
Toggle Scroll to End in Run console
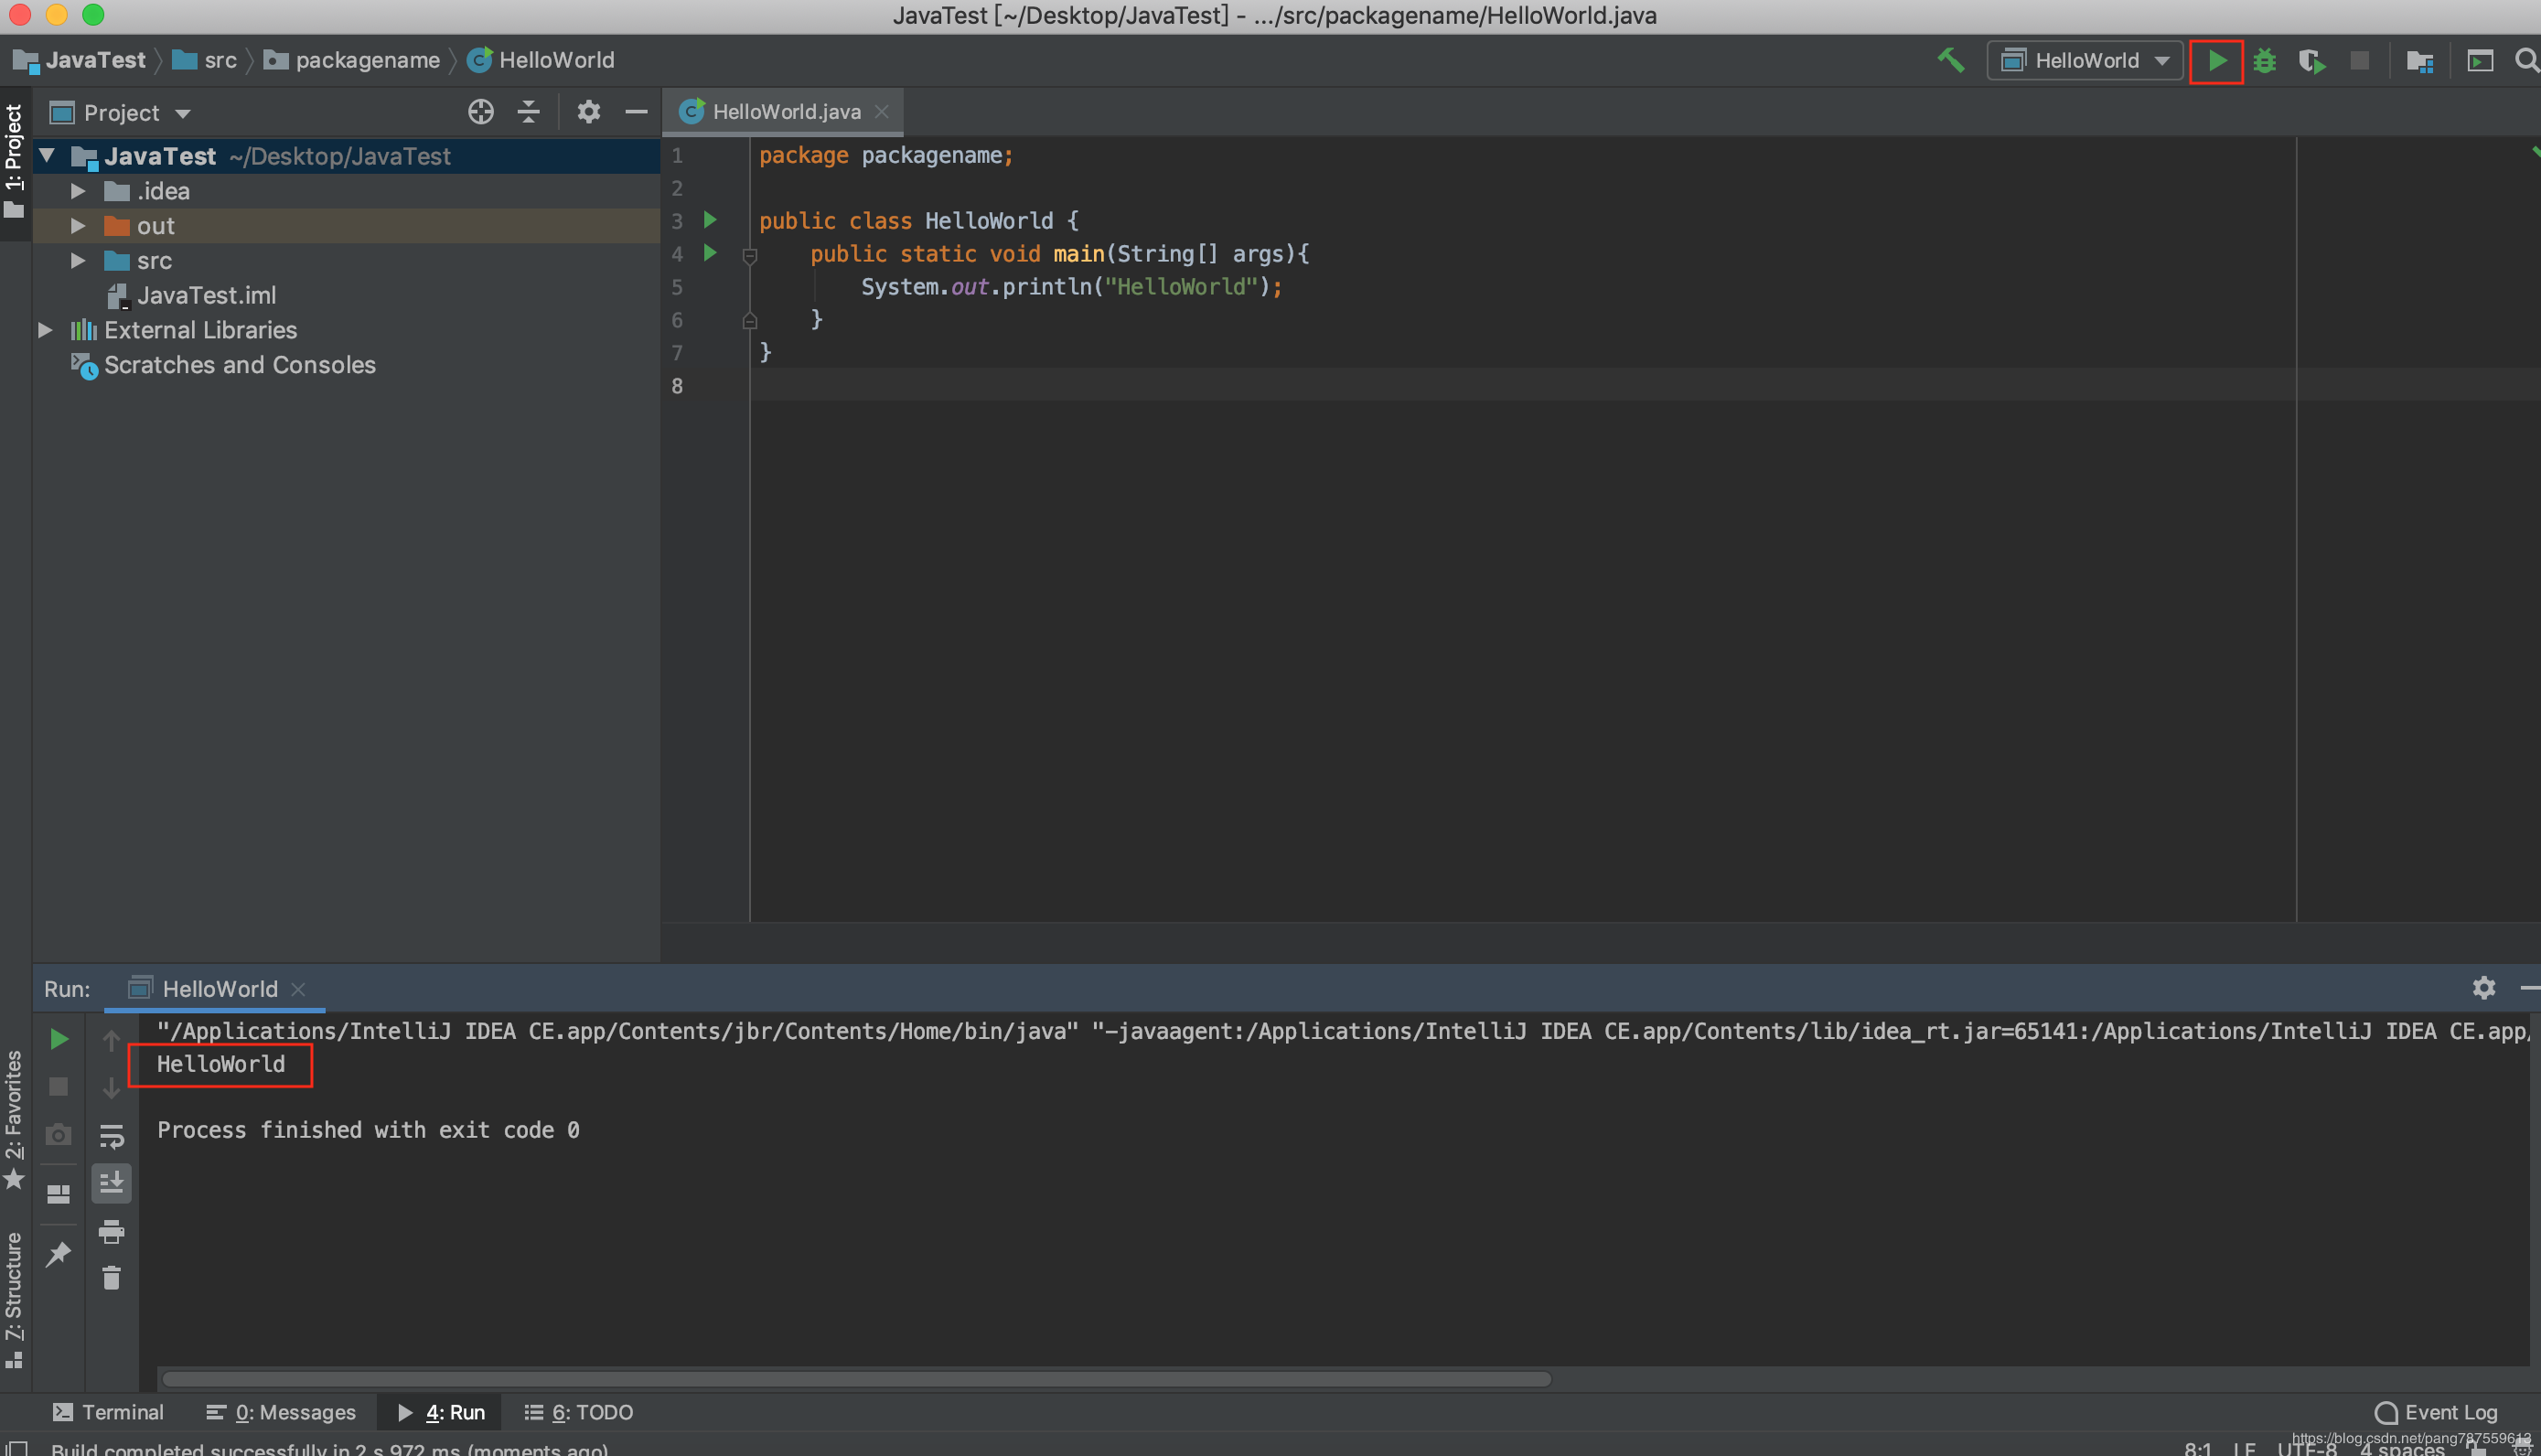[x=111, y=1183]
